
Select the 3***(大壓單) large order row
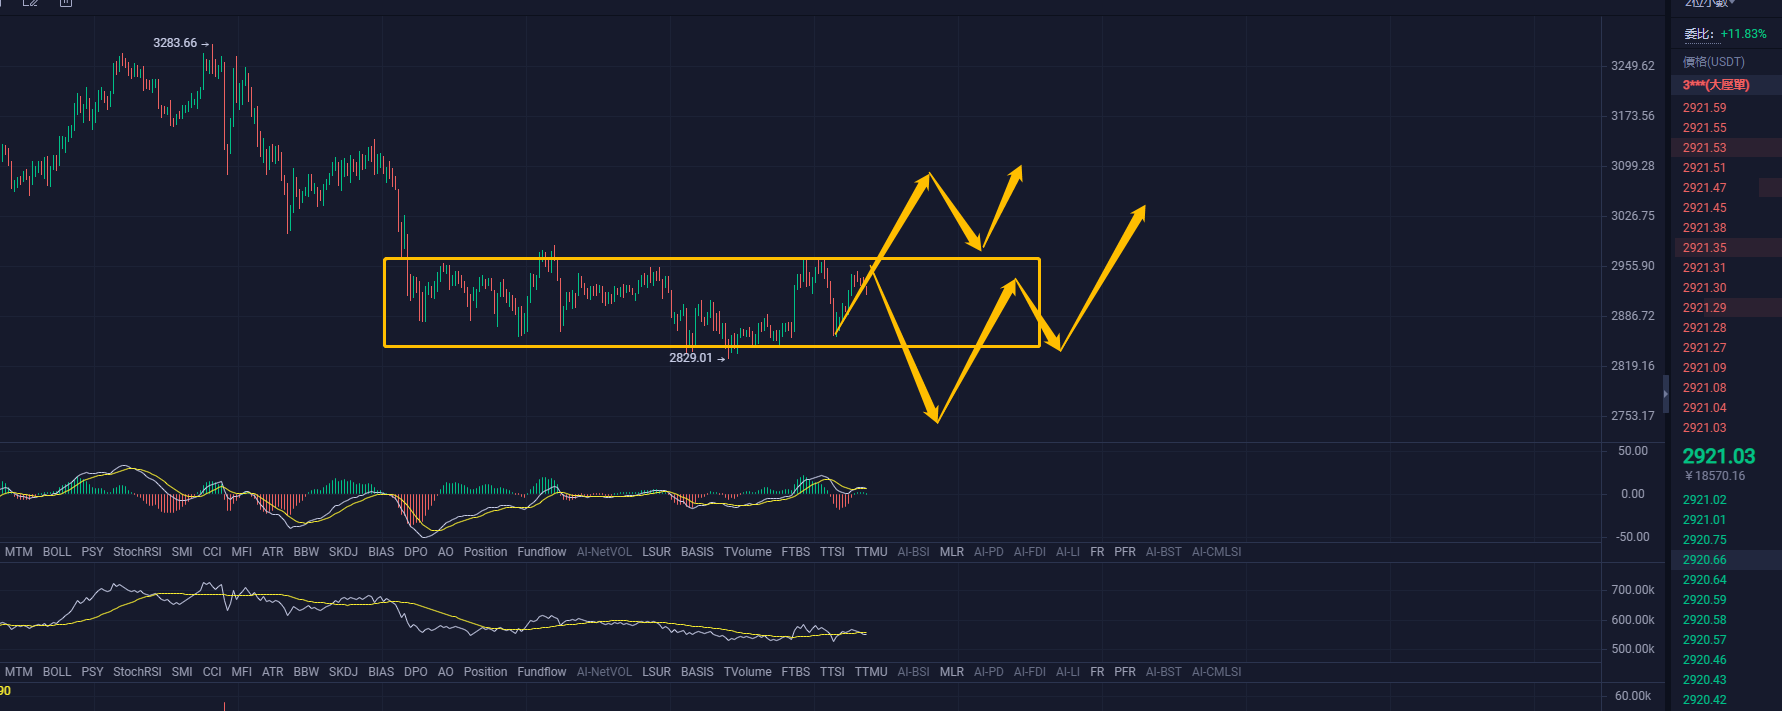1716,85
